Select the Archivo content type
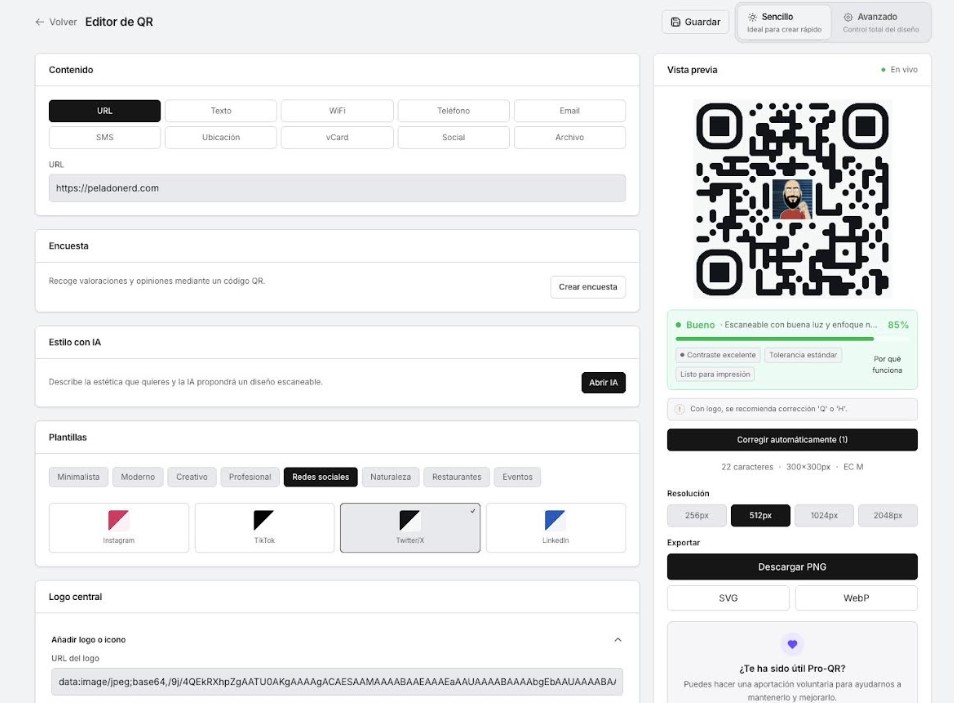Screen dimensions: 954x703 pos(569,138)
